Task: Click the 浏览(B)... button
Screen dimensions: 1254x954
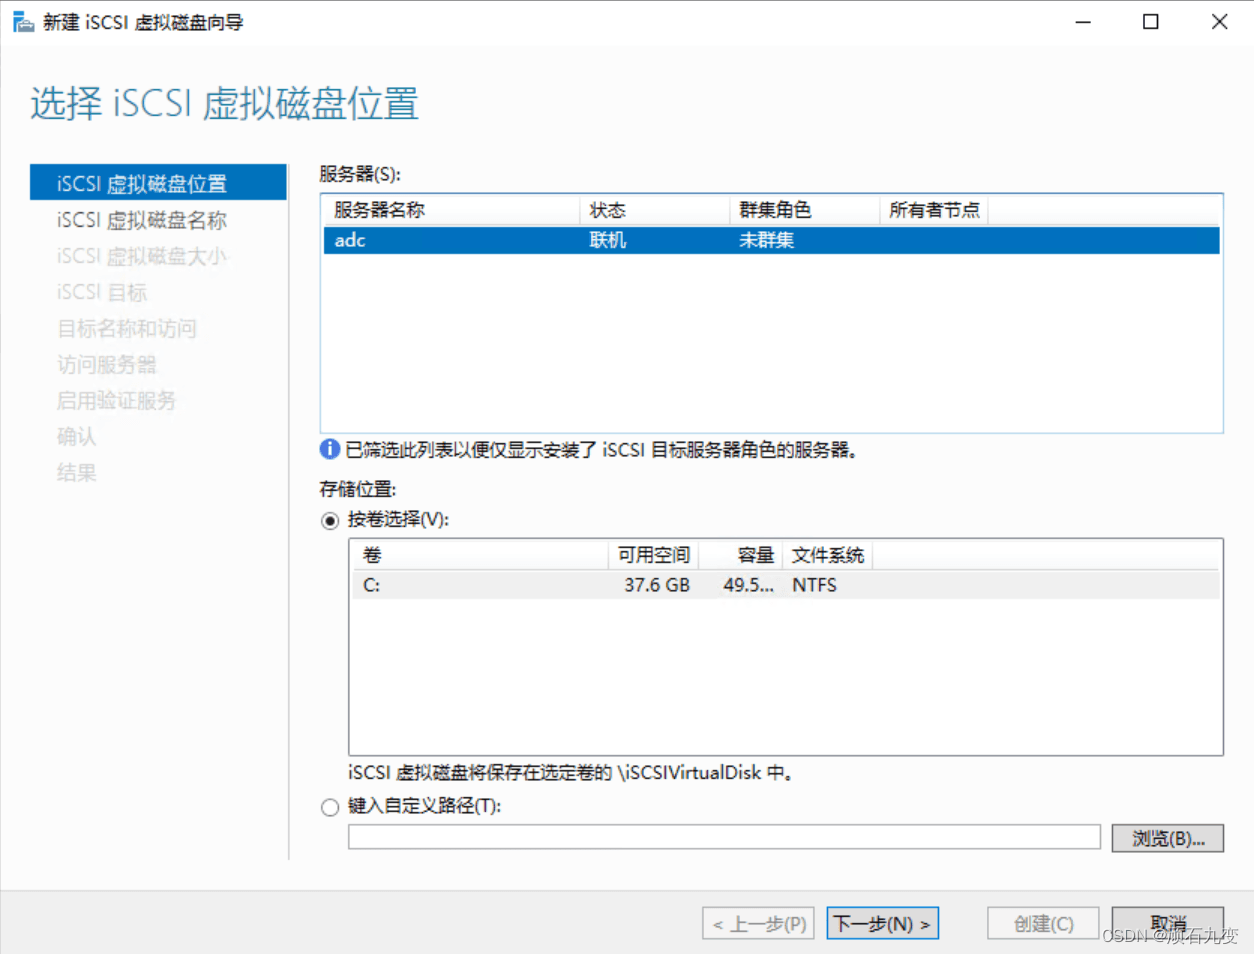Action: 1168,838
